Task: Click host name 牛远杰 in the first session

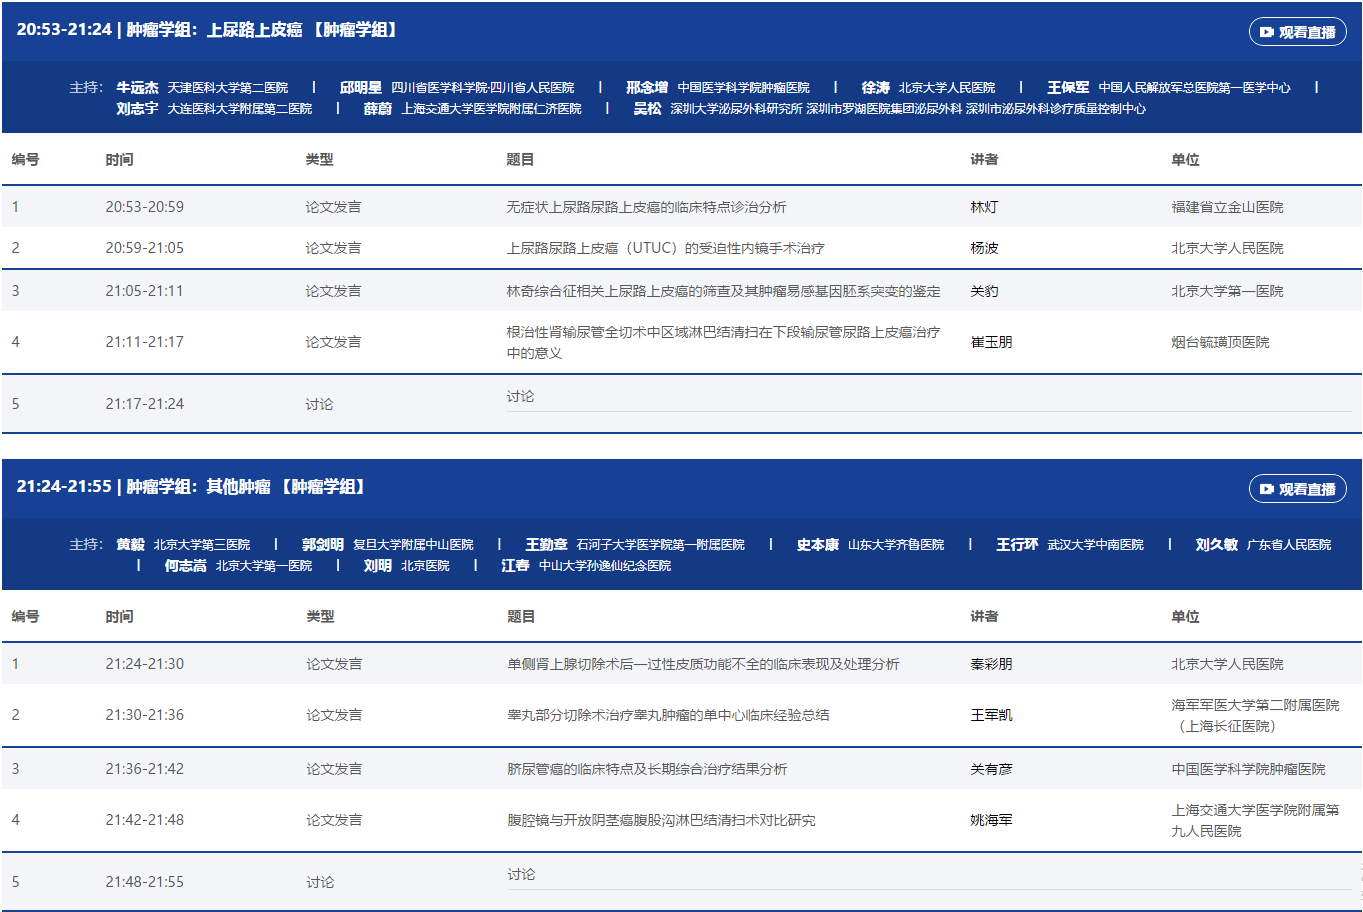Action: [137, 88]
